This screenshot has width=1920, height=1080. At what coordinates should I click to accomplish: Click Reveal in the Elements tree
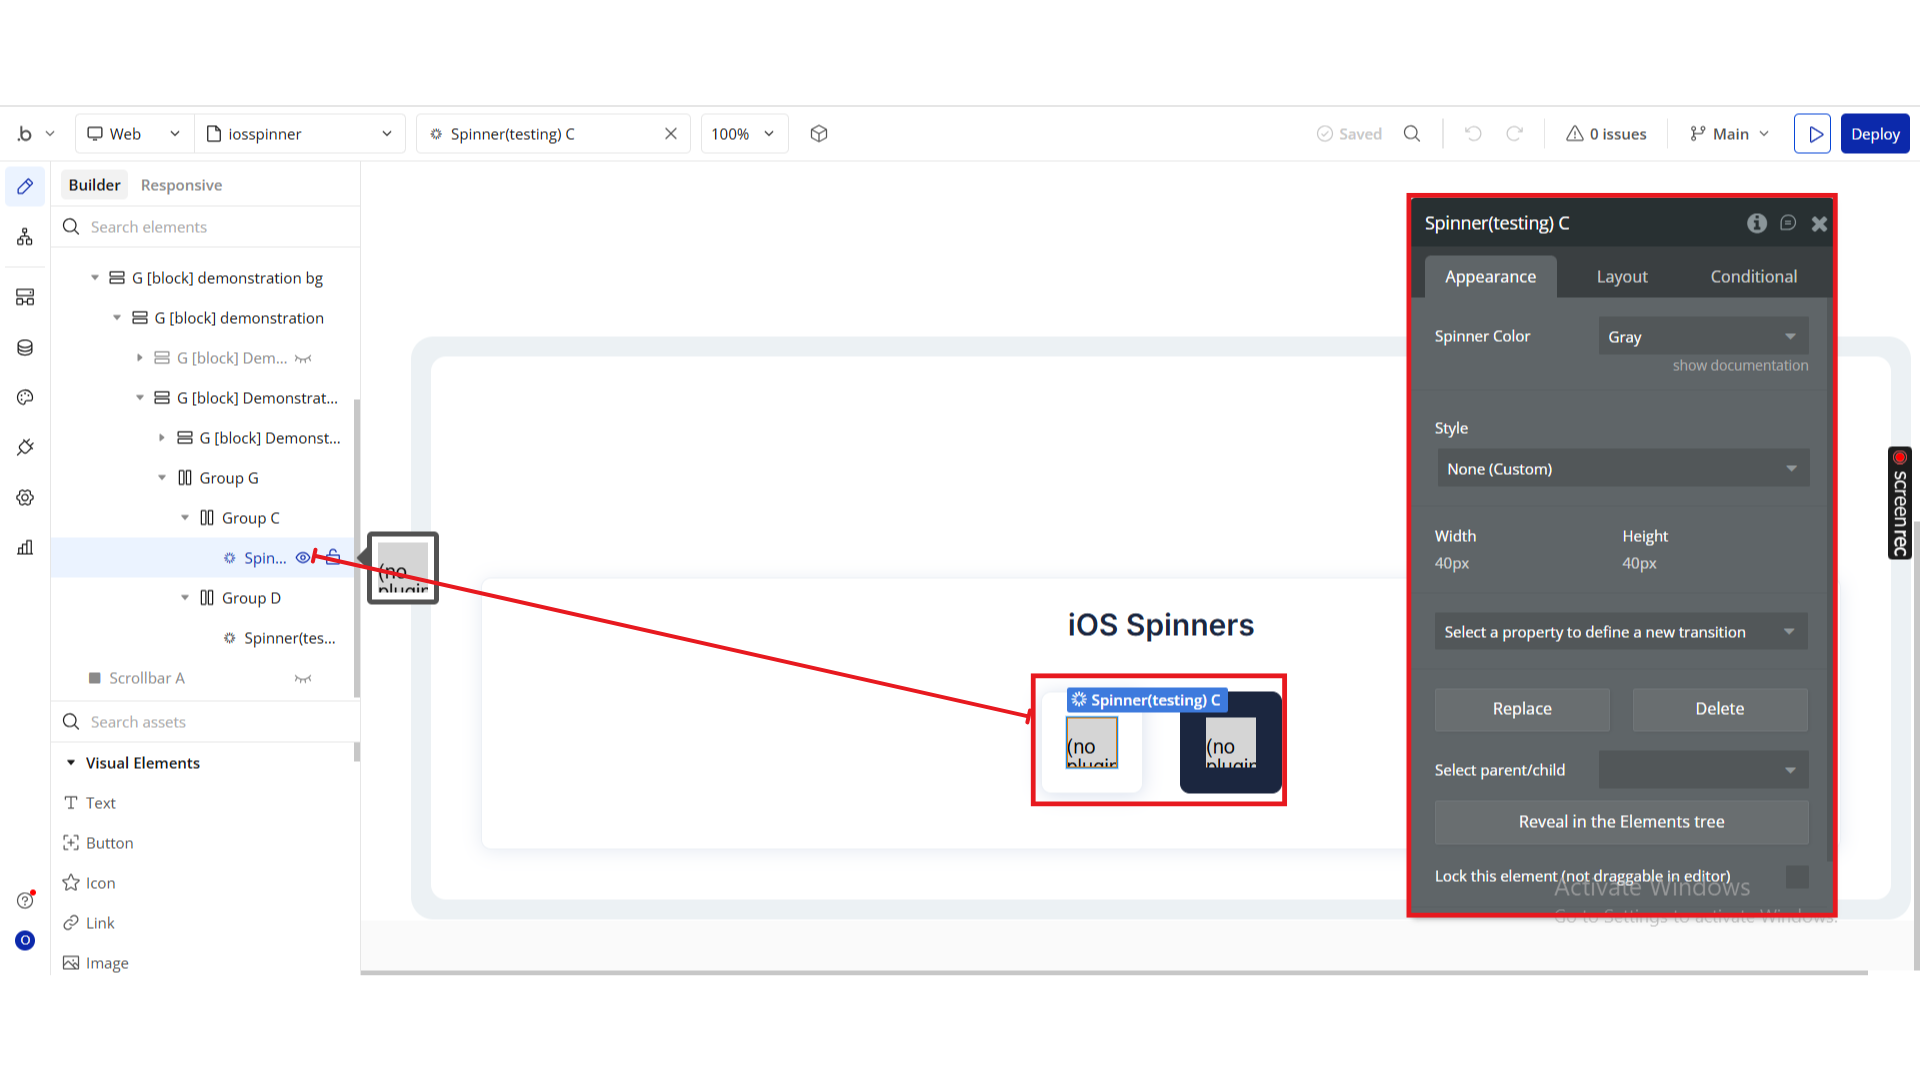1621,822
